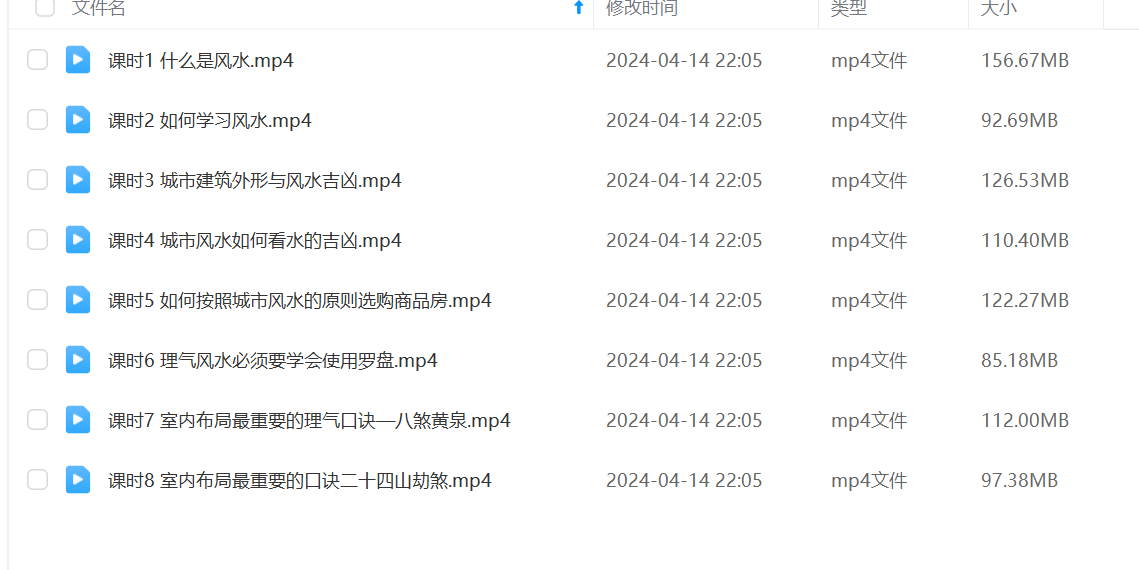The height and width of the screenshot is (570, 1139).
Task: Tick the checkbox for 课时8 二十四山劫煞.mp4
Action: (x=38, y=479)
